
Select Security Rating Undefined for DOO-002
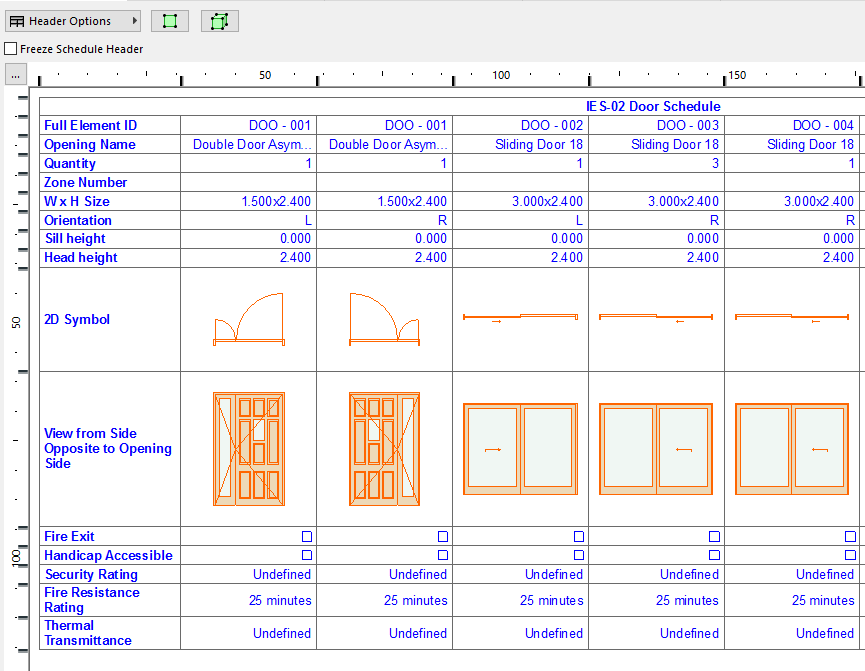[520, 574]
